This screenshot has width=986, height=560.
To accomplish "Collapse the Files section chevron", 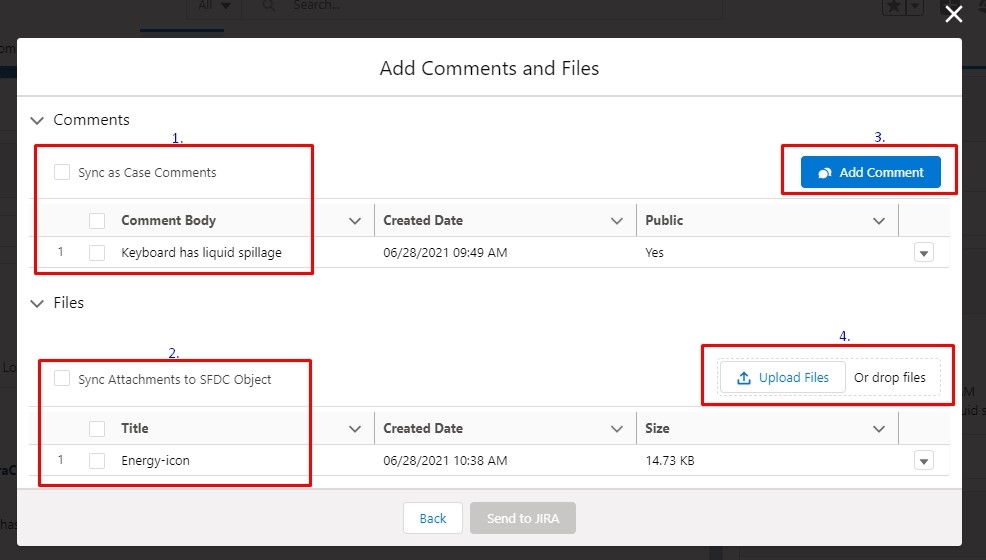I will pos(37,304).
